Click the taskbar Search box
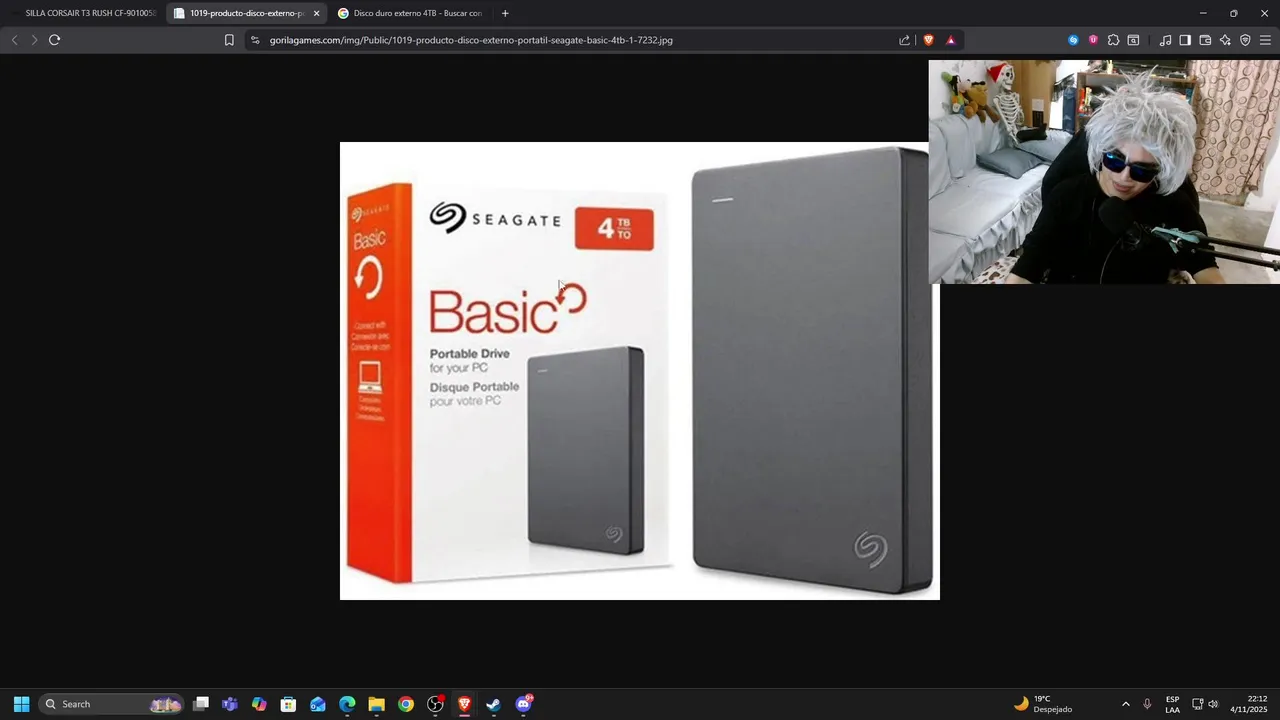 click(x=112, y=704)
